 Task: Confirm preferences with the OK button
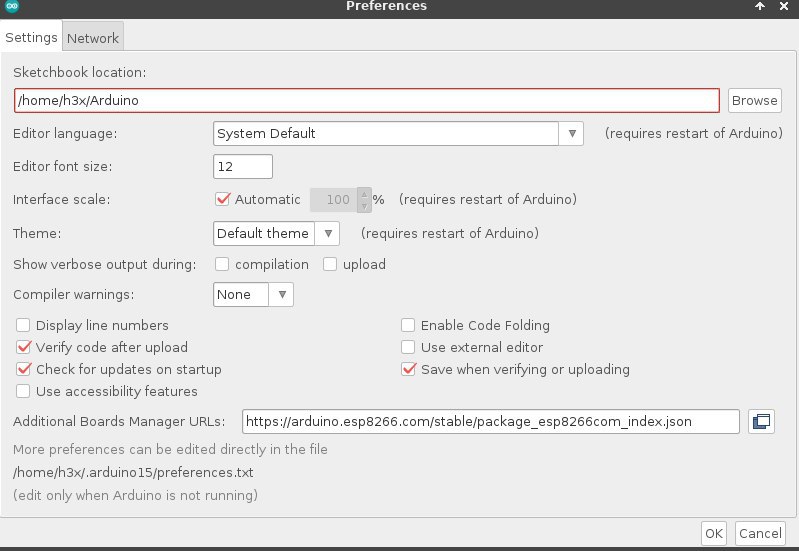pos(713,533)
